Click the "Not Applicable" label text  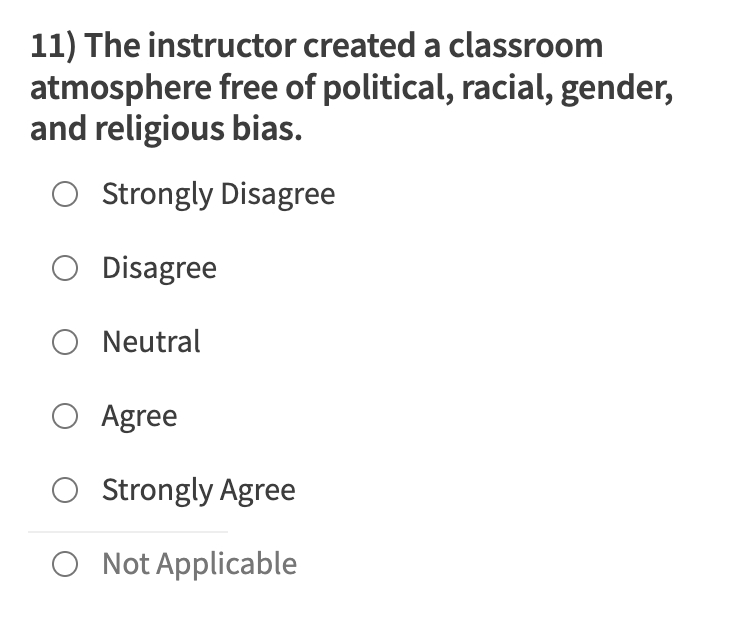(199, 564)
